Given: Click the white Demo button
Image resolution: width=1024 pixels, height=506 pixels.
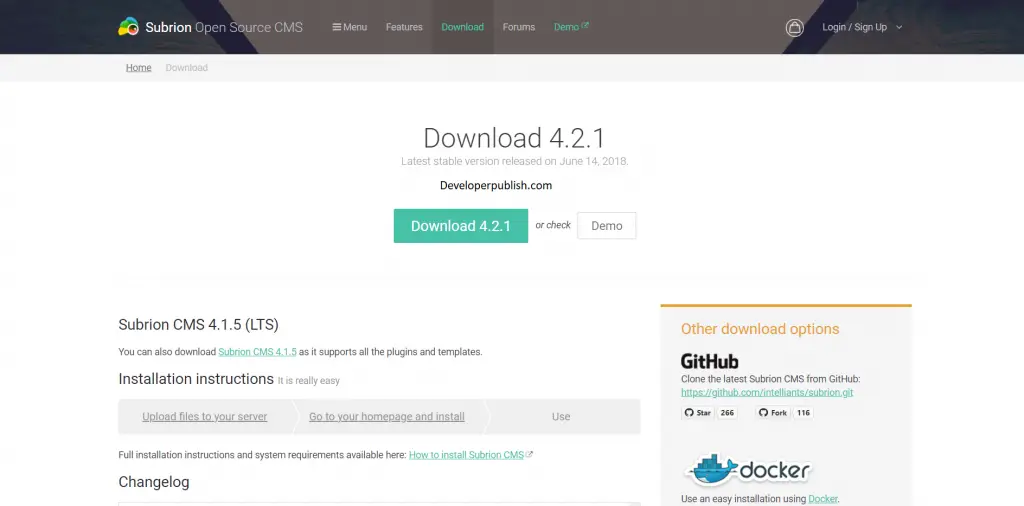Looking at the screenshot, I should click(607, 226).
